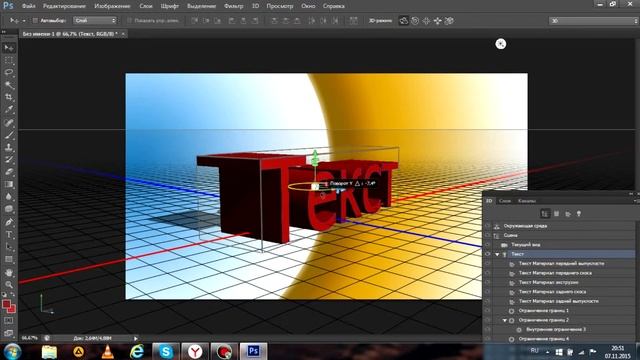Open the 3D workspace dropdown at top right
This screenshot has height=360, width=640.
click(x=593, y=21)
